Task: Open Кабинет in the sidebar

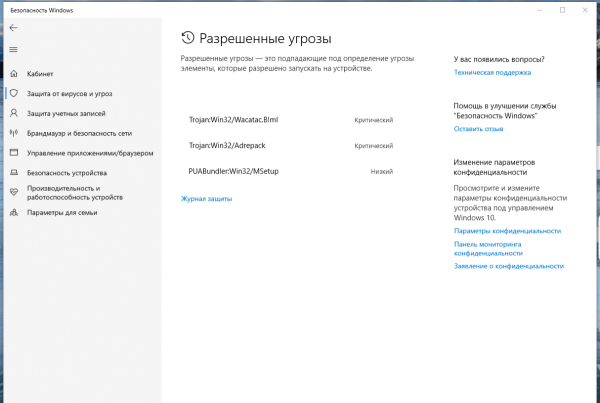Action: tap(40, 74)
